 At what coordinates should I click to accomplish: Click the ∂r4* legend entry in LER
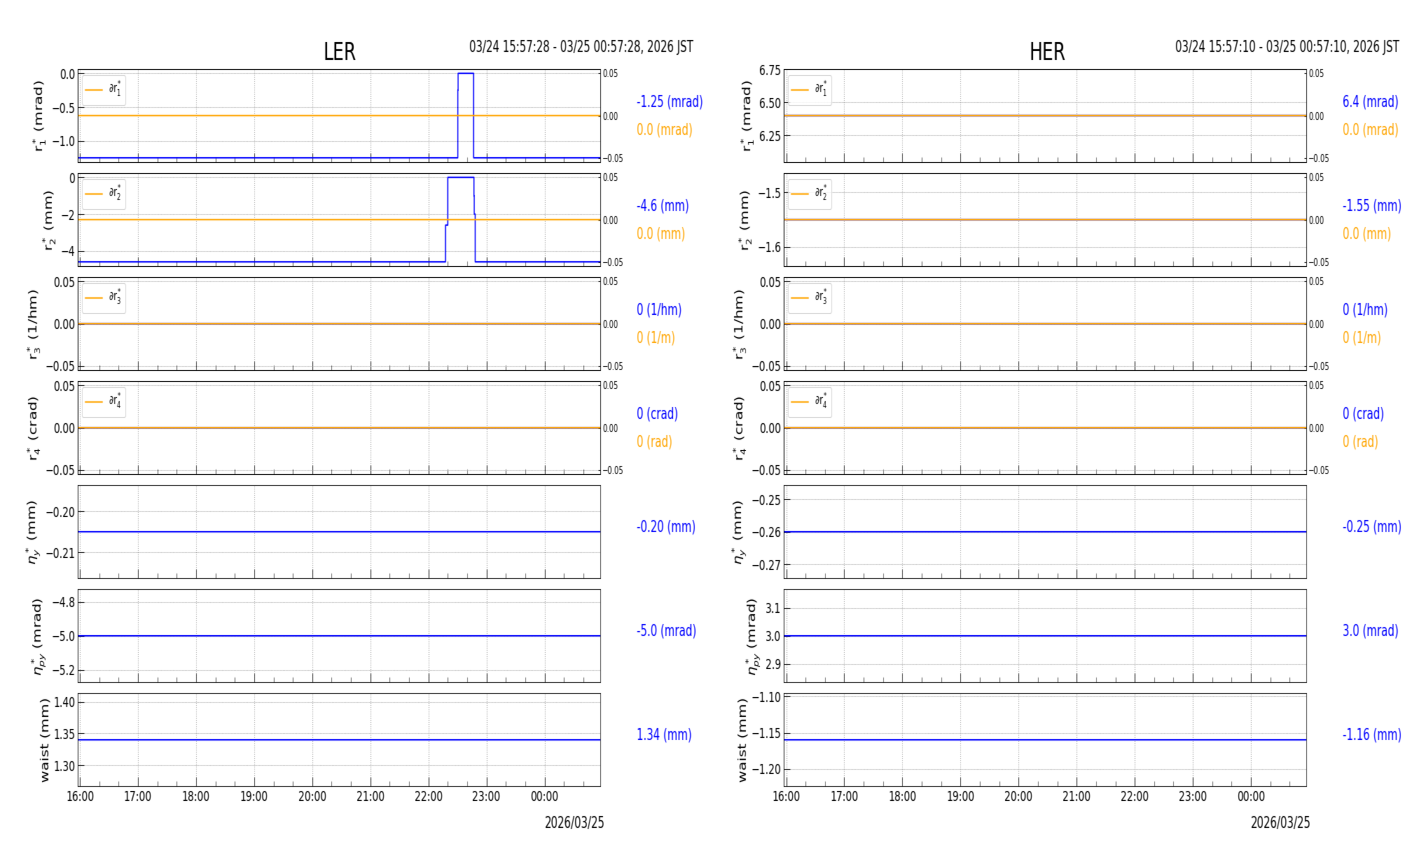coord(104,402)
